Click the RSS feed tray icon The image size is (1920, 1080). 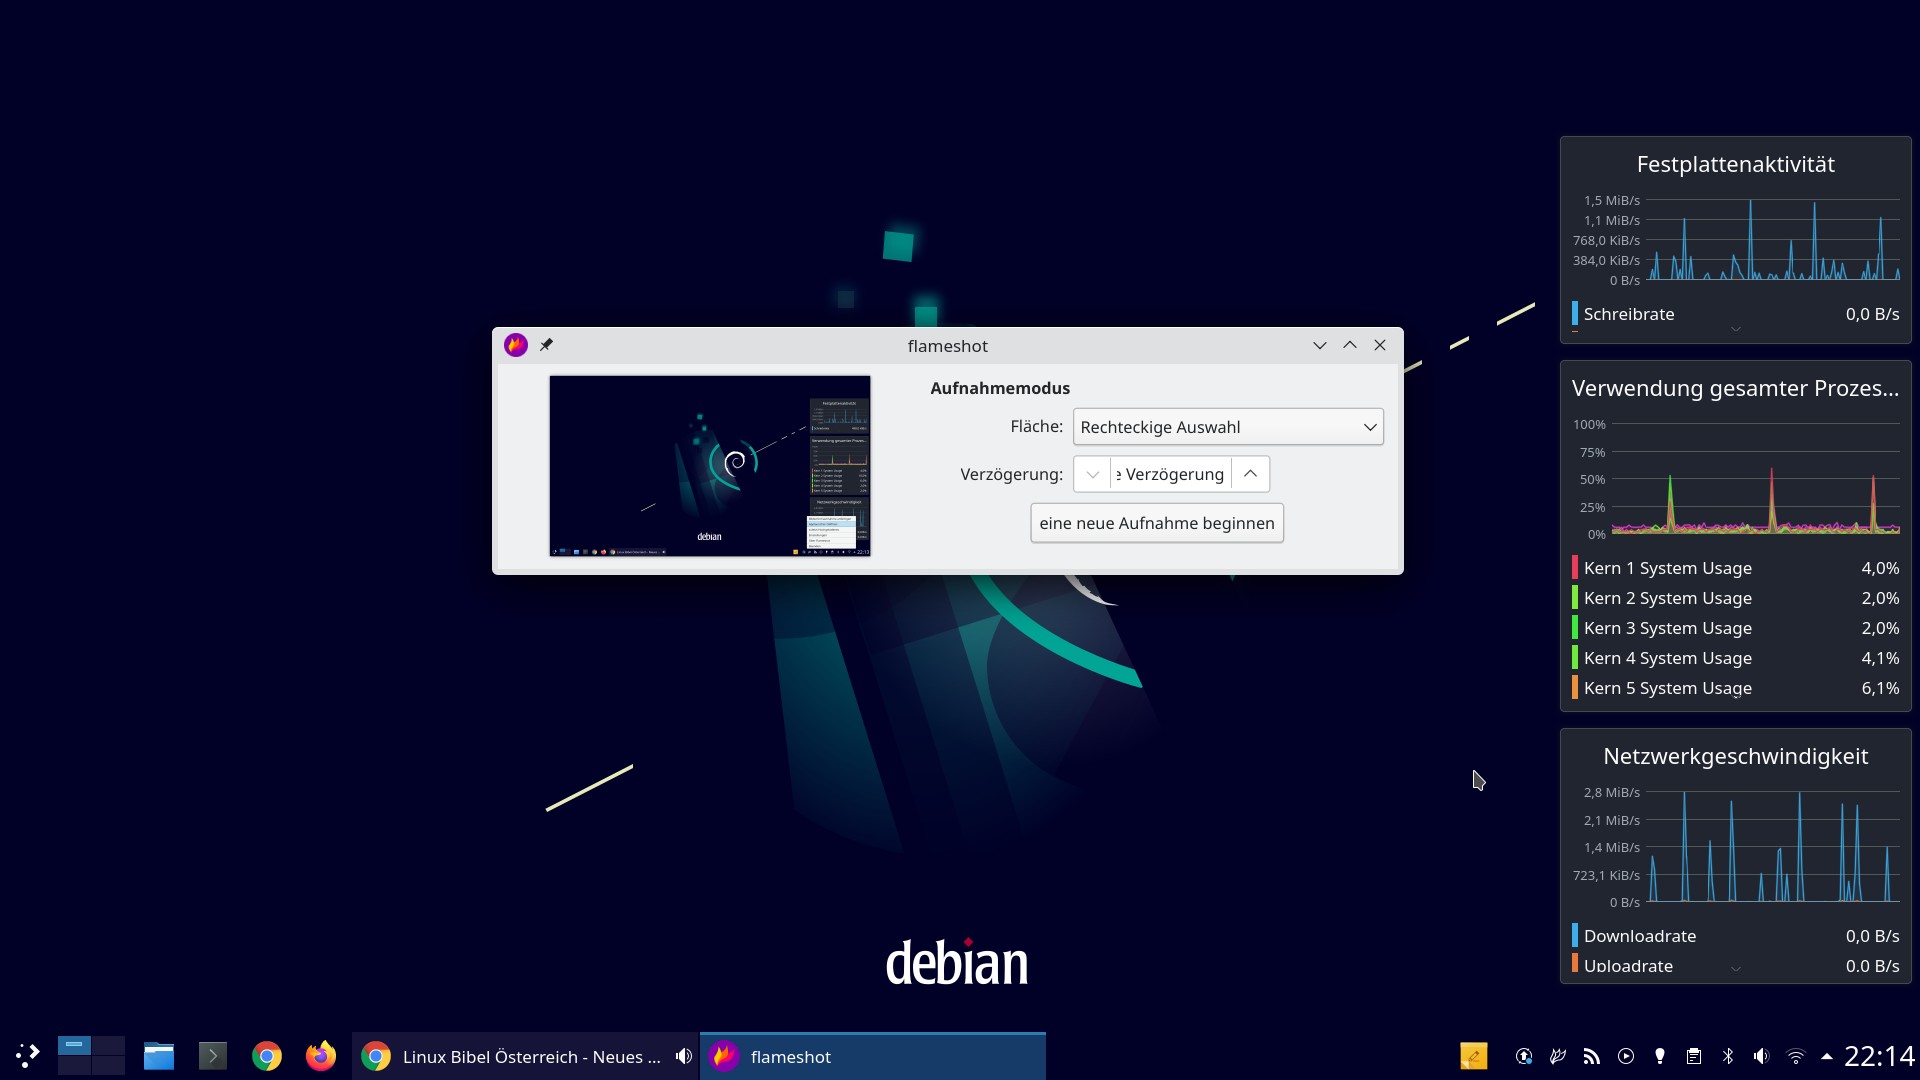click(x=1592, y=1056)
